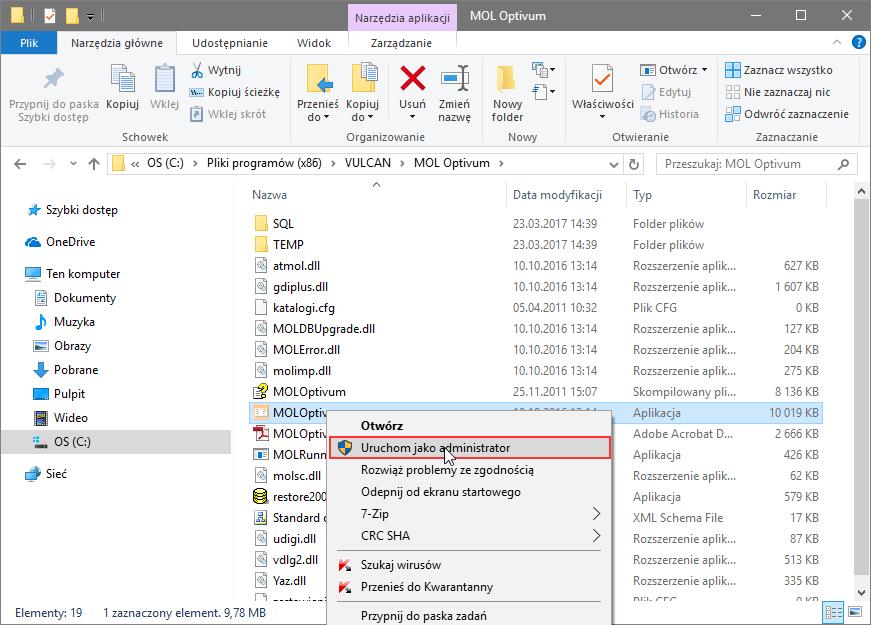Screen dimensions: 871x625
Task: Switch to the Zarządzanie tab
Action: coord(401,43)
